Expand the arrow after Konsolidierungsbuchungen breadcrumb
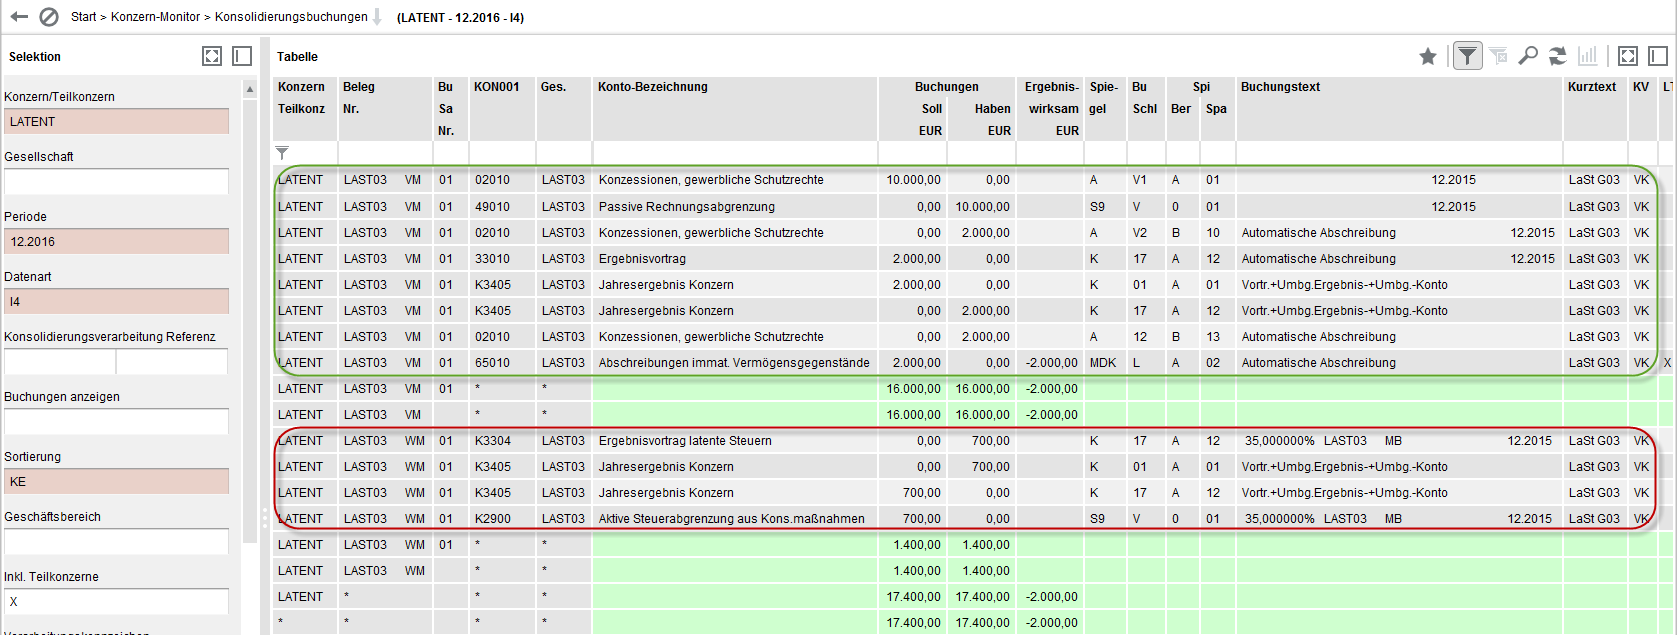Image resolution: width=1677 pixels, height=635 pixels. (x=378, y=17)
